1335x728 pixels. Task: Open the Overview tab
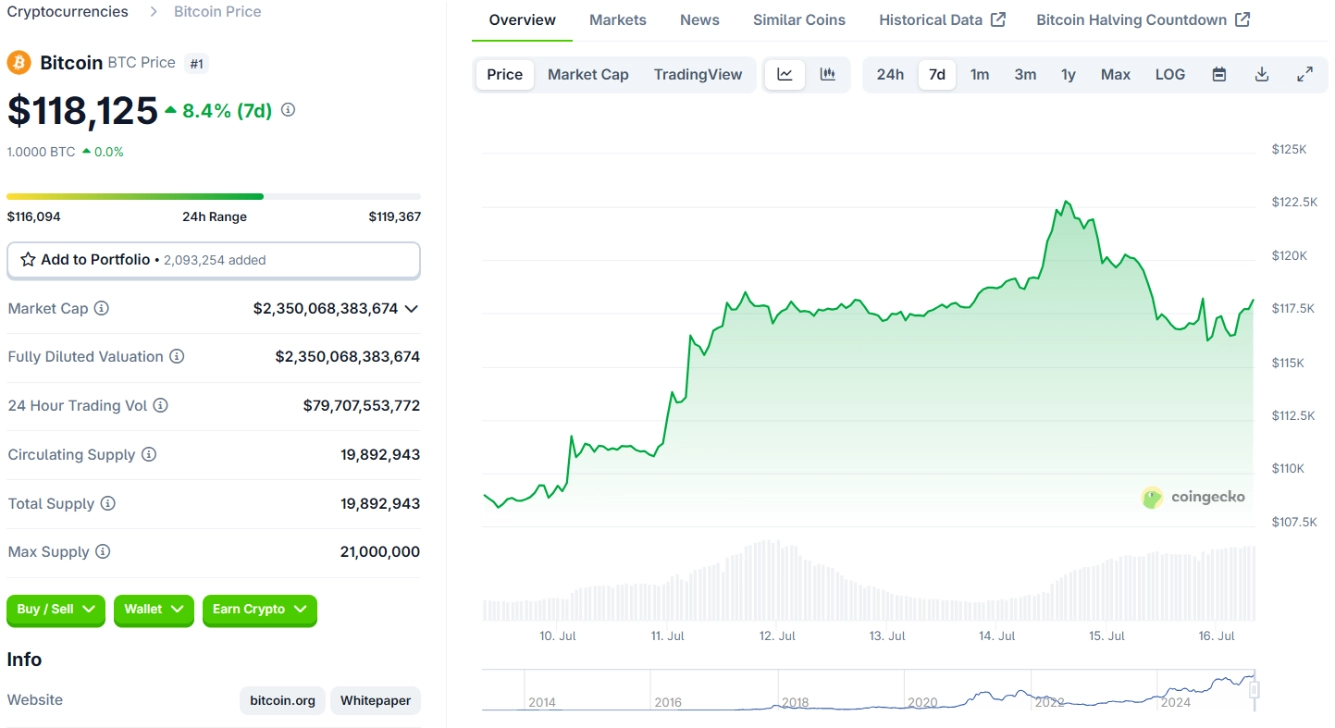tap(522, 20)
